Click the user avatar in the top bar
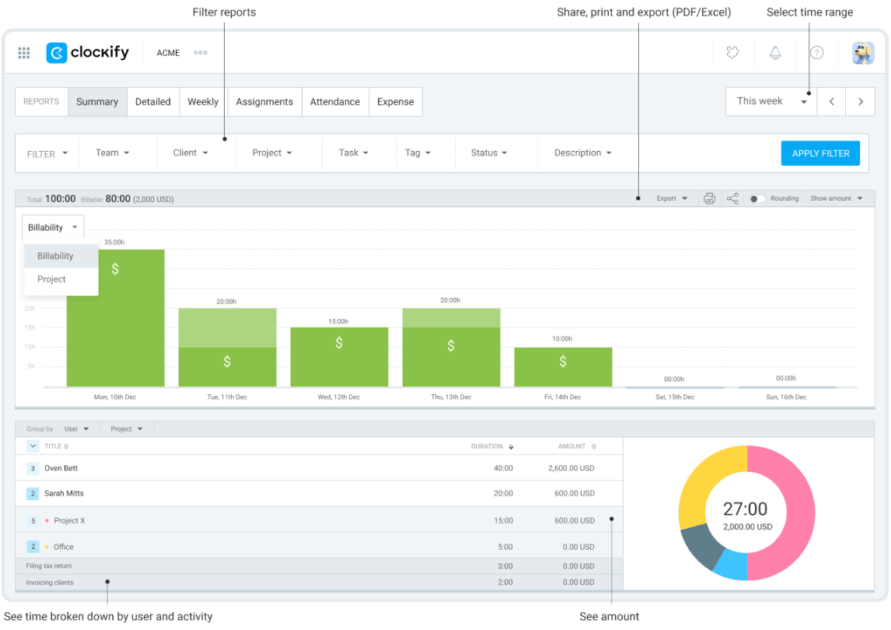The width and height of the screenshot is (891, 630). 861,52
